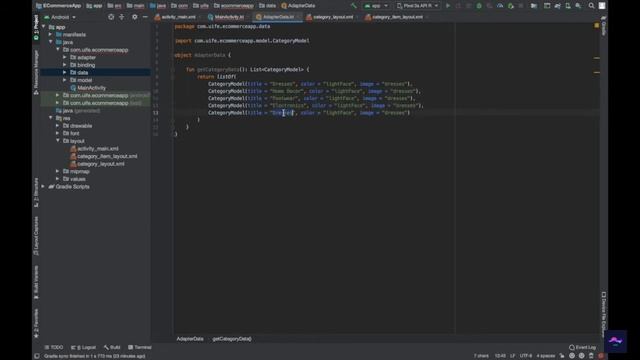Viewport: 640px width, 360px height.
Task: Click the yellow warning marker in editor gutter corner
Action: [x=597, y=25]
